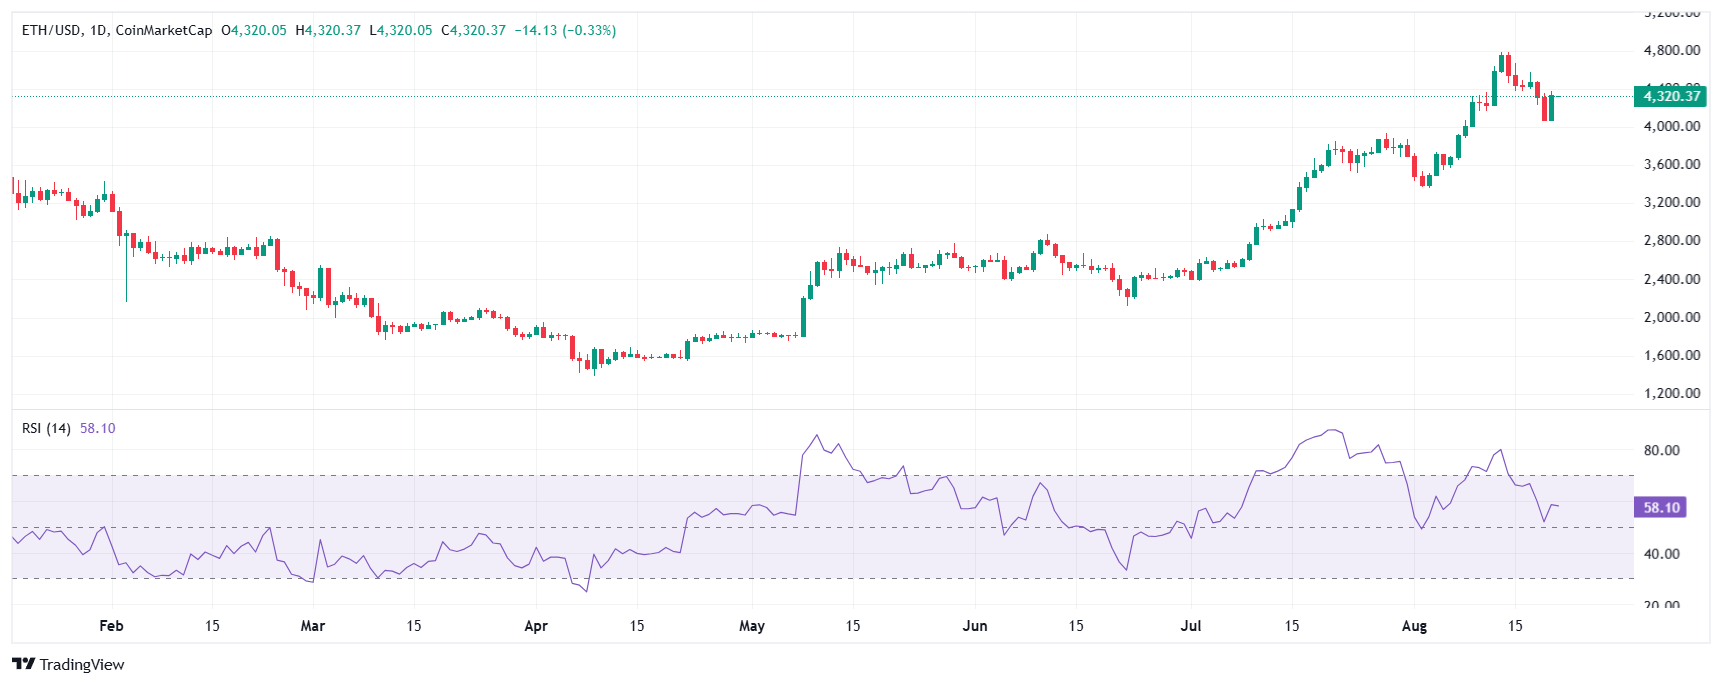Select Jul on the time axis
The width and height of the screenshot is (1722, 685).
coord(1190,626)
